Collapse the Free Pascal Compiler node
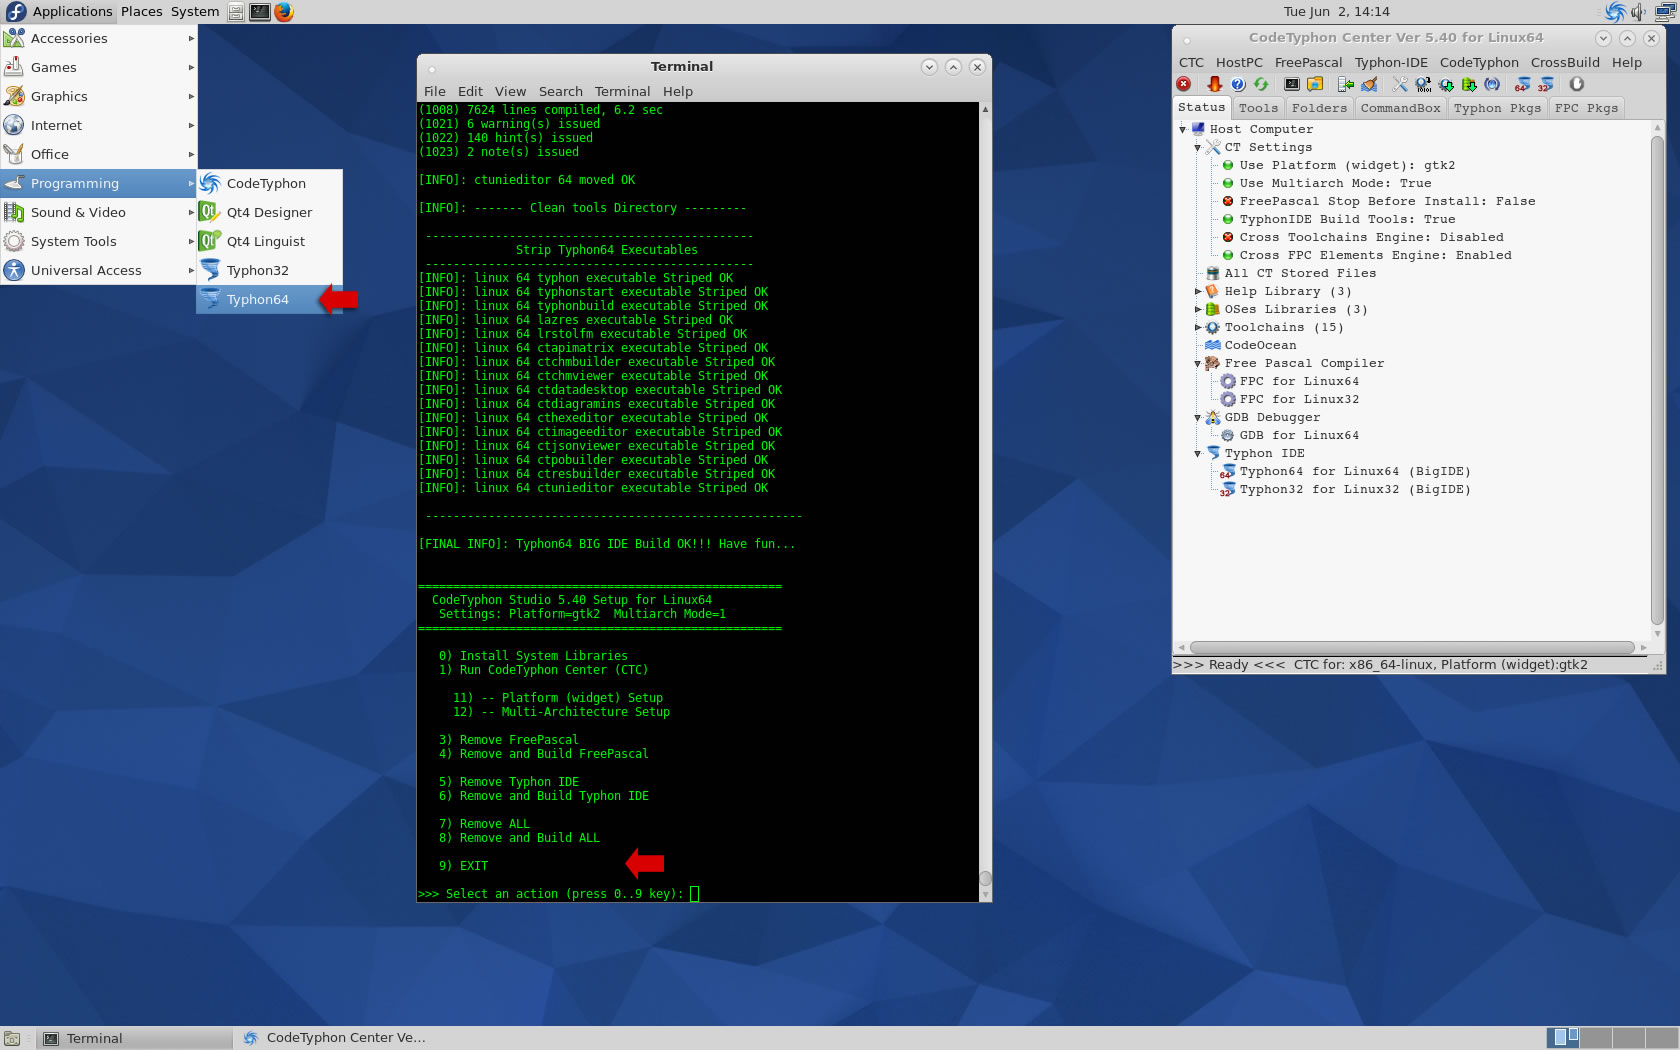The image size is (1680, 1050). (1198, 363)
